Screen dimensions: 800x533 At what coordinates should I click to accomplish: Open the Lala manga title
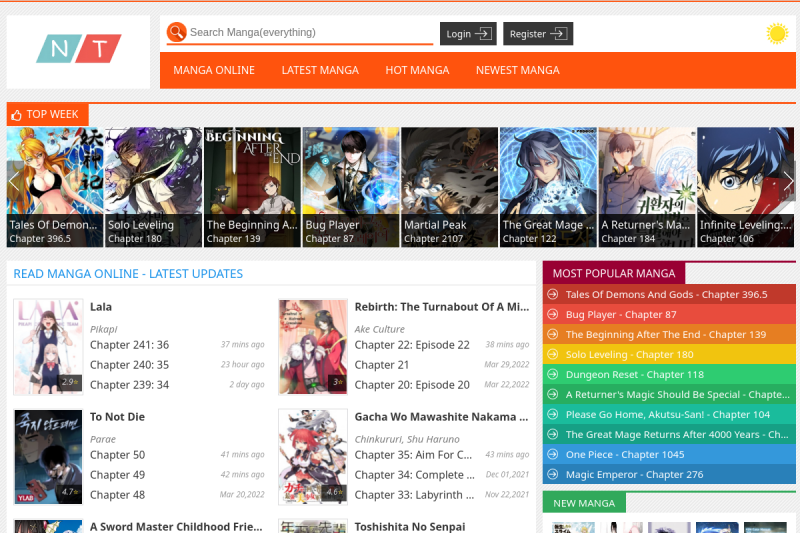101,307
